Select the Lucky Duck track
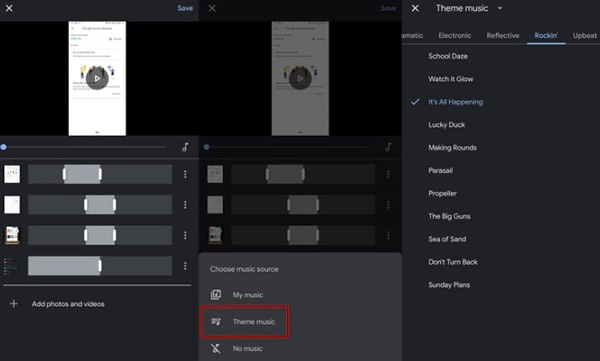 [447, 125]
